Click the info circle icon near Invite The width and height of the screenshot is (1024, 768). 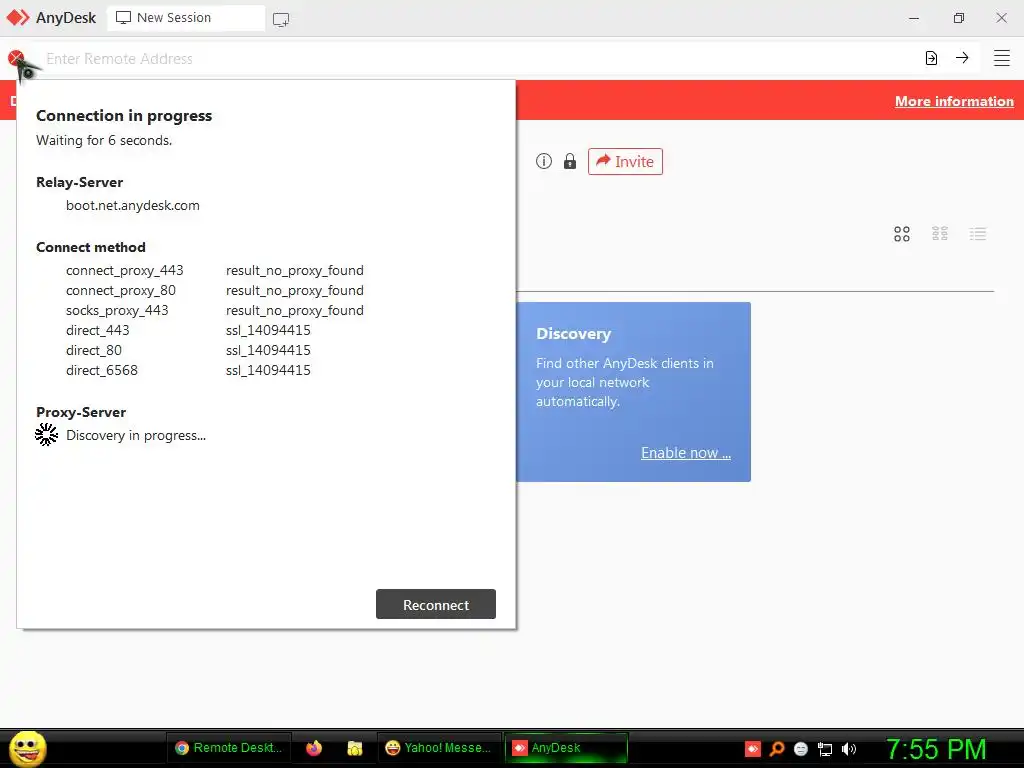pos(544,161)
